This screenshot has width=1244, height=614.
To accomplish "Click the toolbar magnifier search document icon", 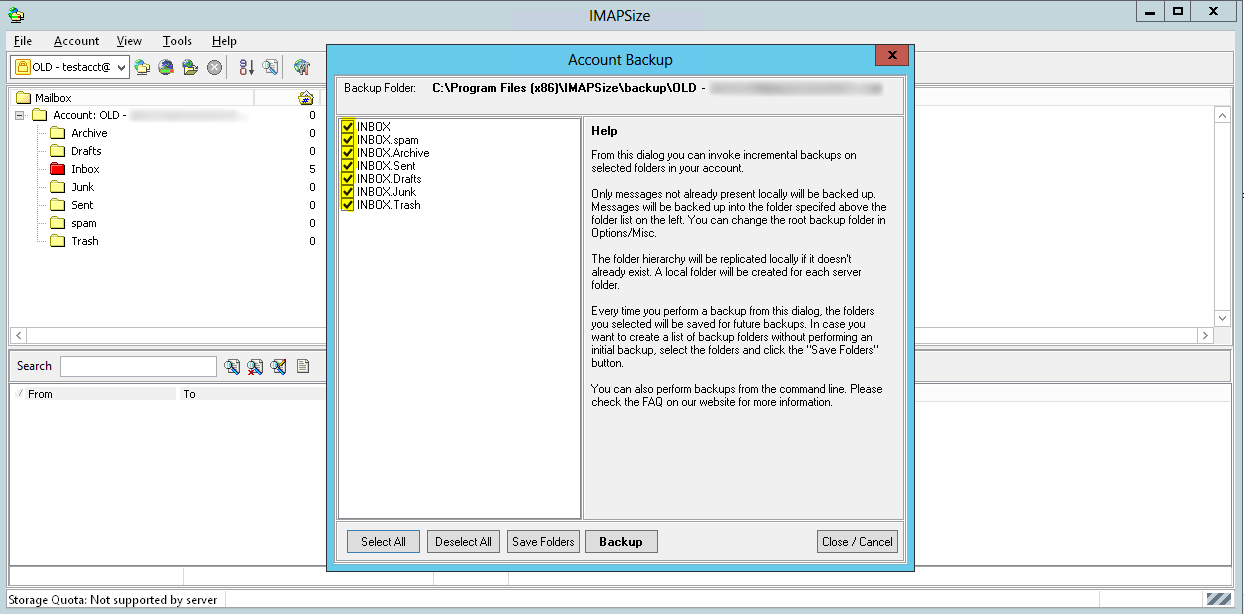I will point(270,67).
